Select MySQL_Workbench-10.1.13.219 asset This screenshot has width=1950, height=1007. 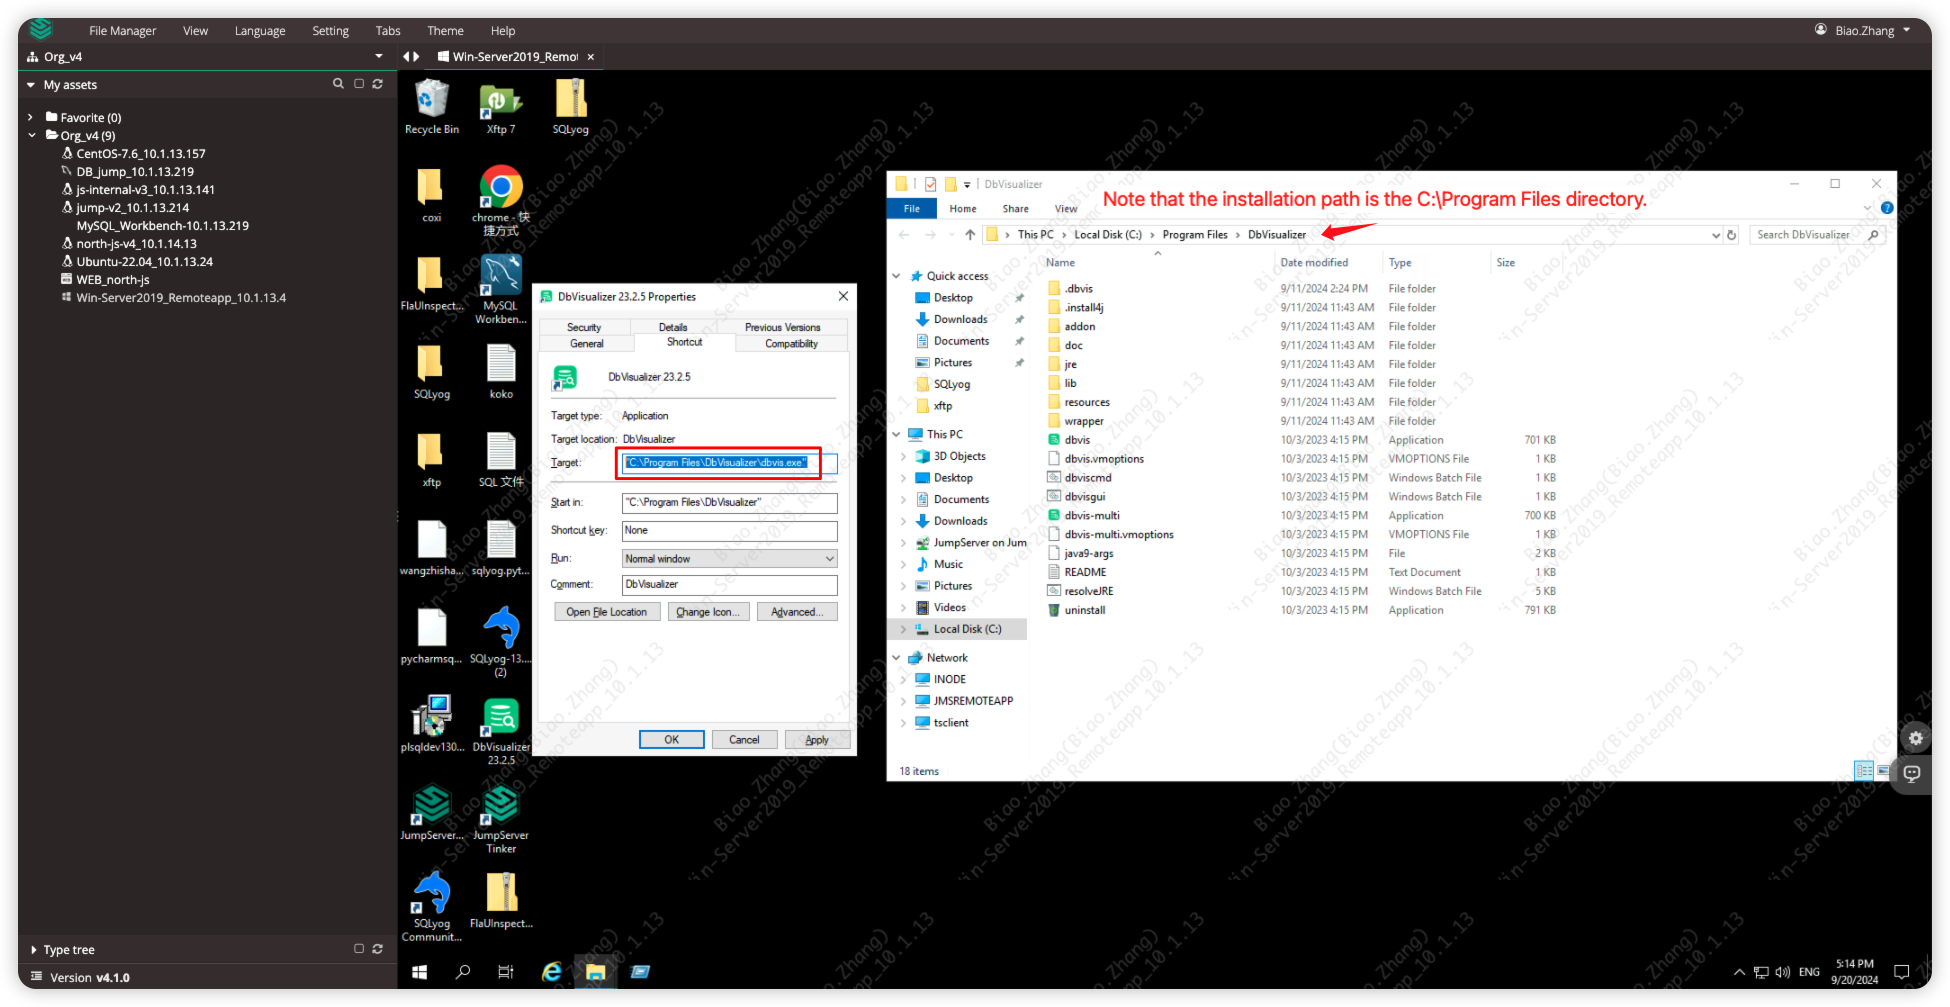(162, 226)
